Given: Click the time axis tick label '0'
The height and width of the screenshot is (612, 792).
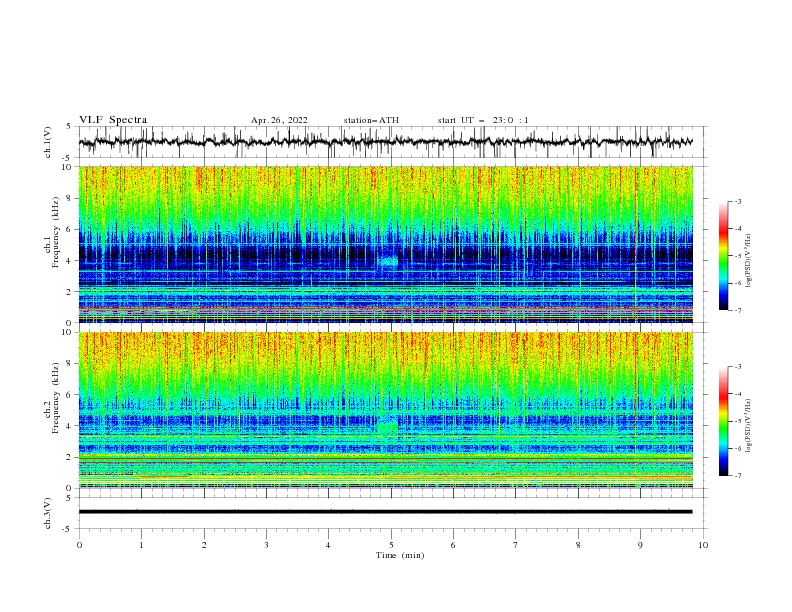Looking at the screenshot, I should (79, 545).
